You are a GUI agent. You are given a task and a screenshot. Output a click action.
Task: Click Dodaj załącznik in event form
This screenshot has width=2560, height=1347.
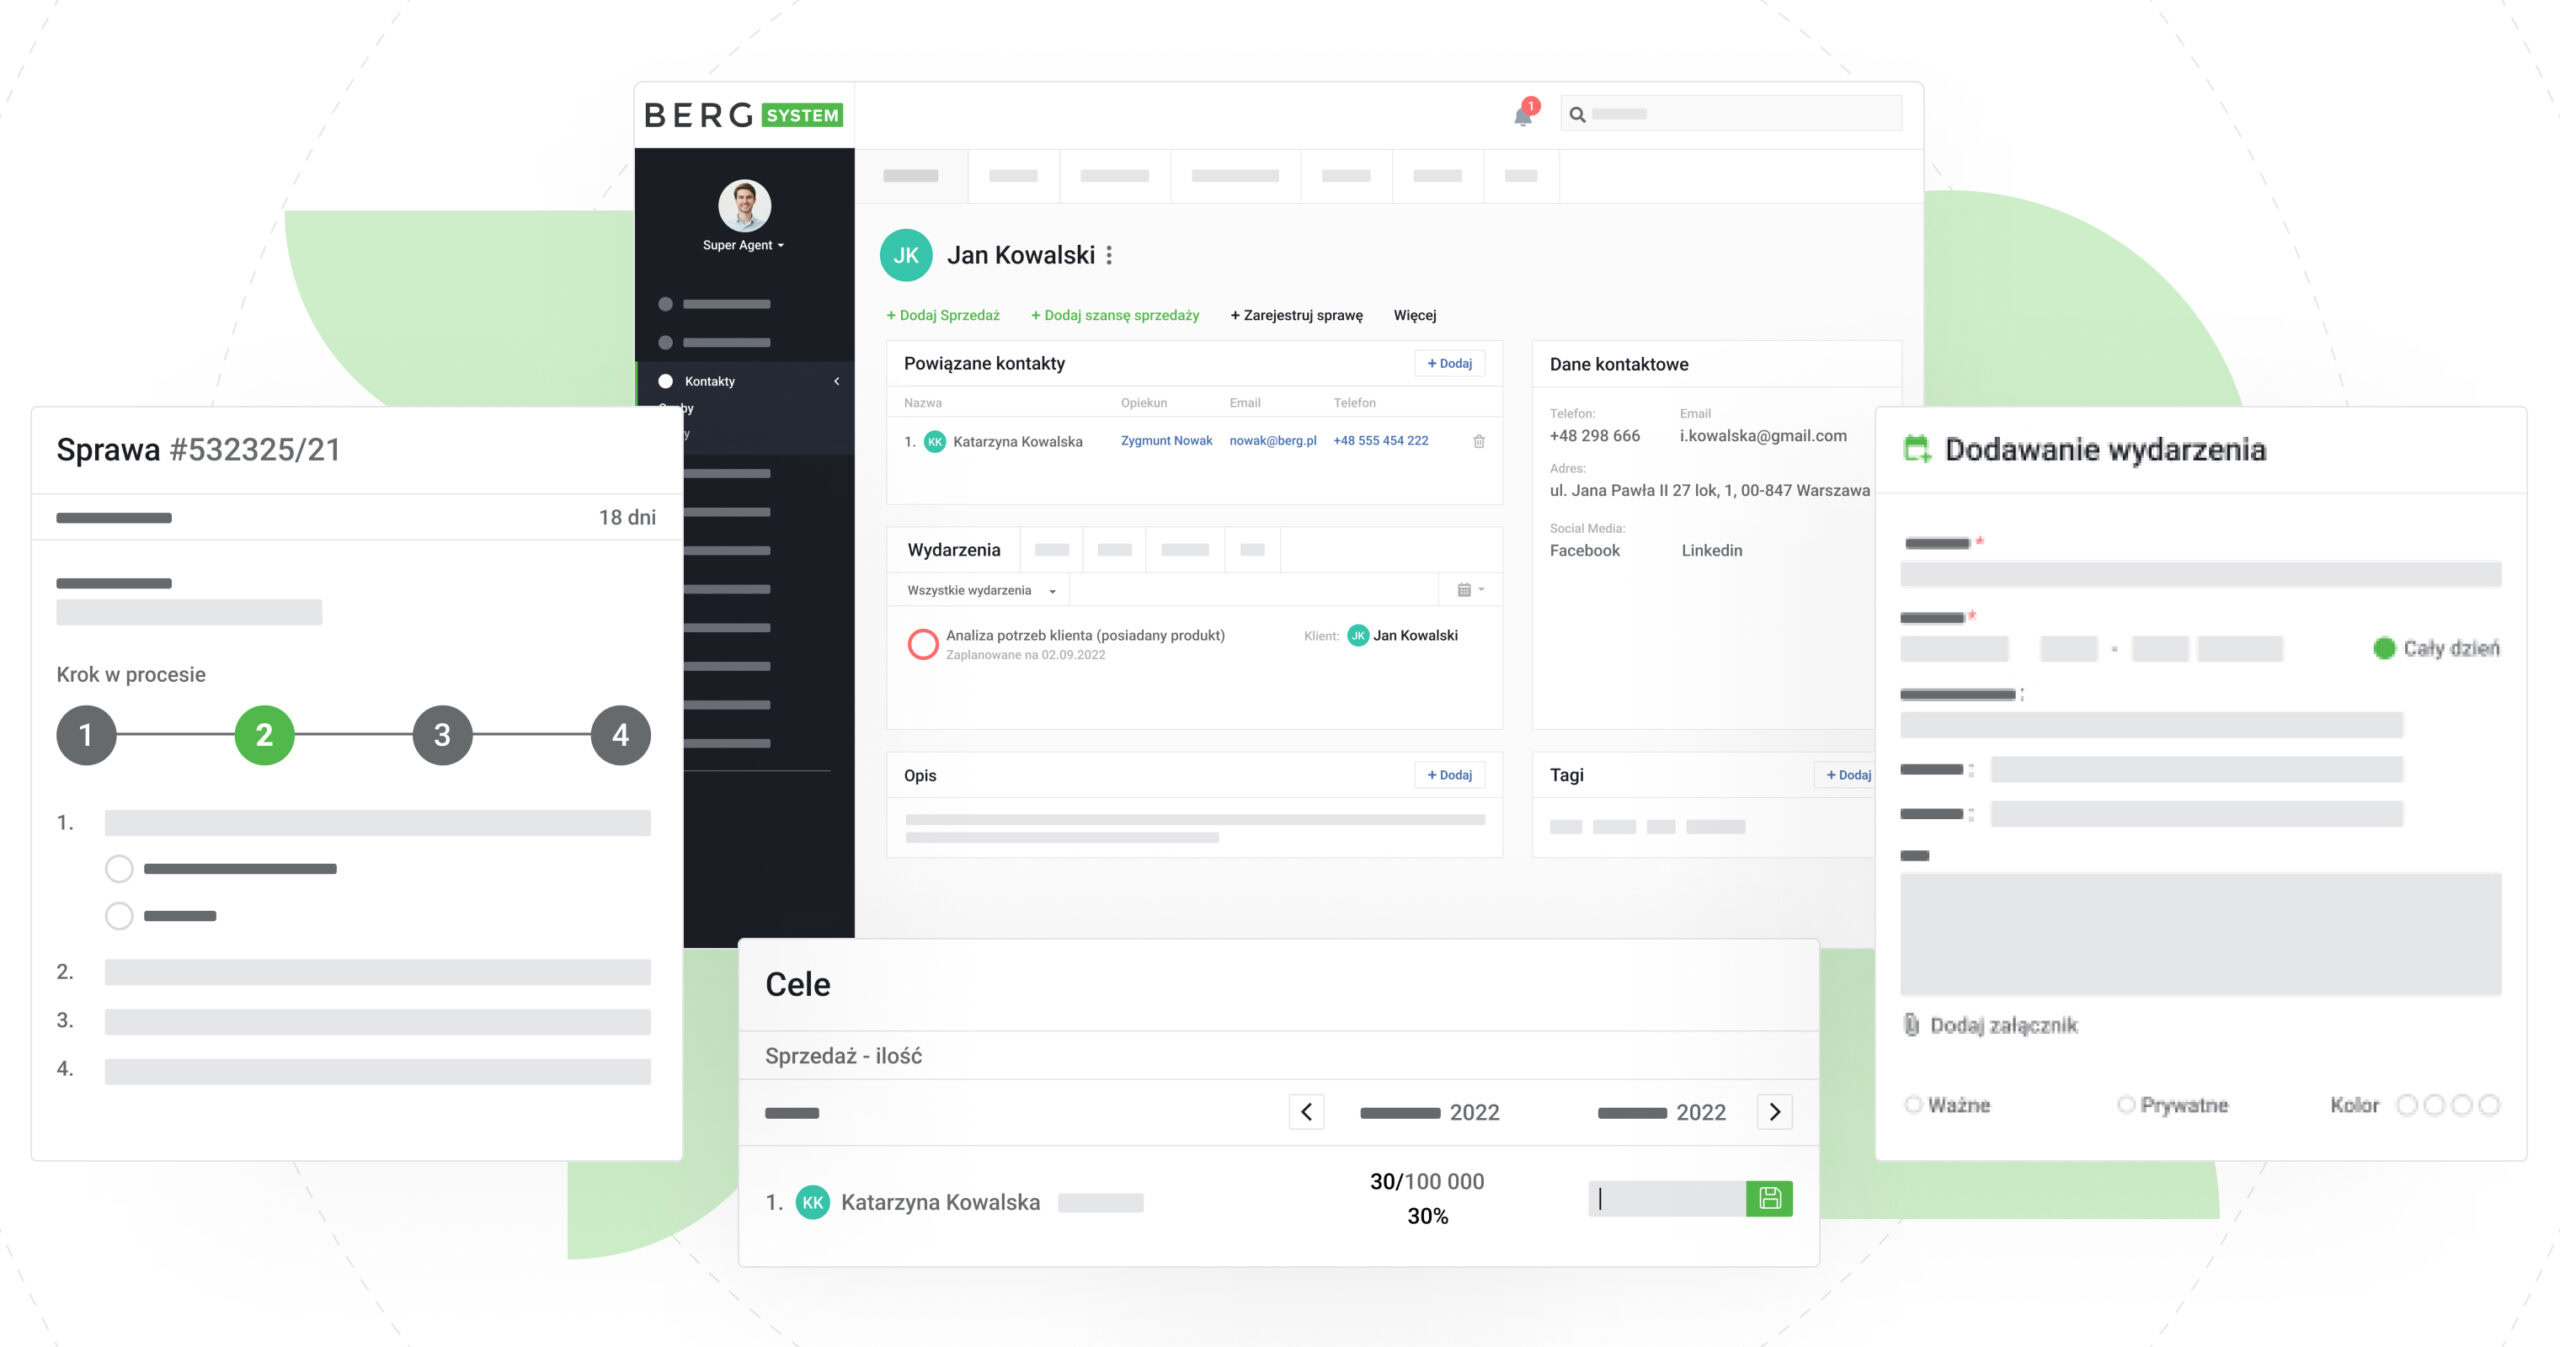click(2003, 1025)
